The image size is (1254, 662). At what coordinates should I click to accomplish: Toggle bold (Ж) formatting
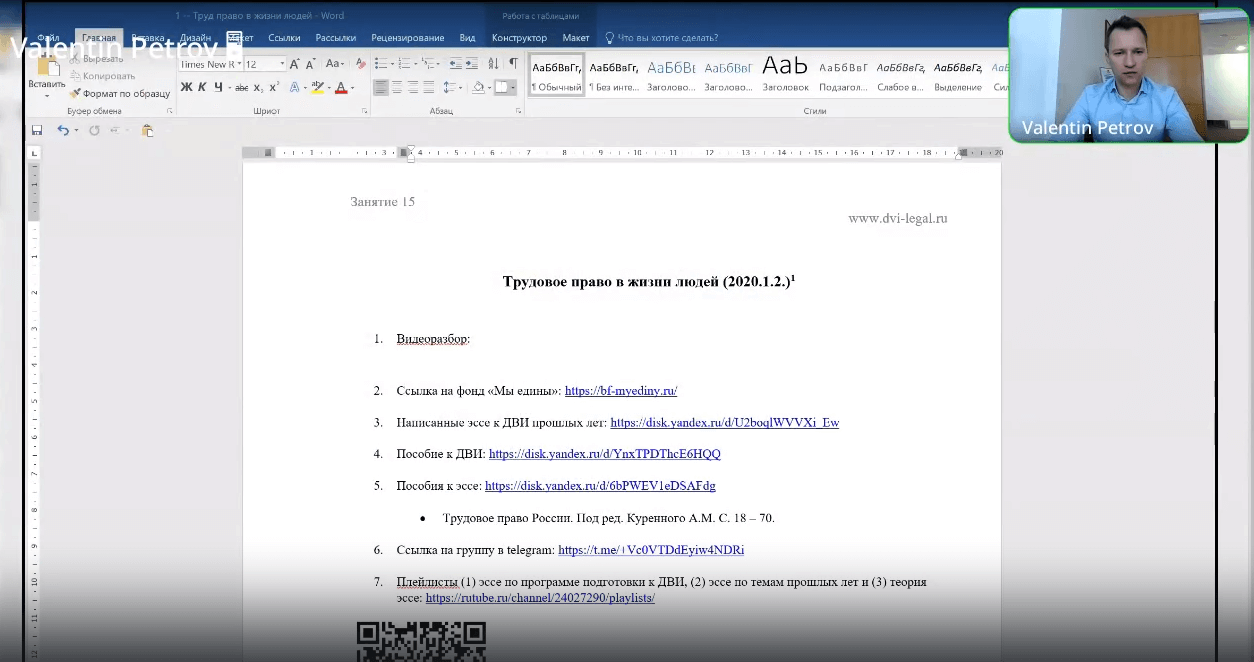[x=186, y=87]
